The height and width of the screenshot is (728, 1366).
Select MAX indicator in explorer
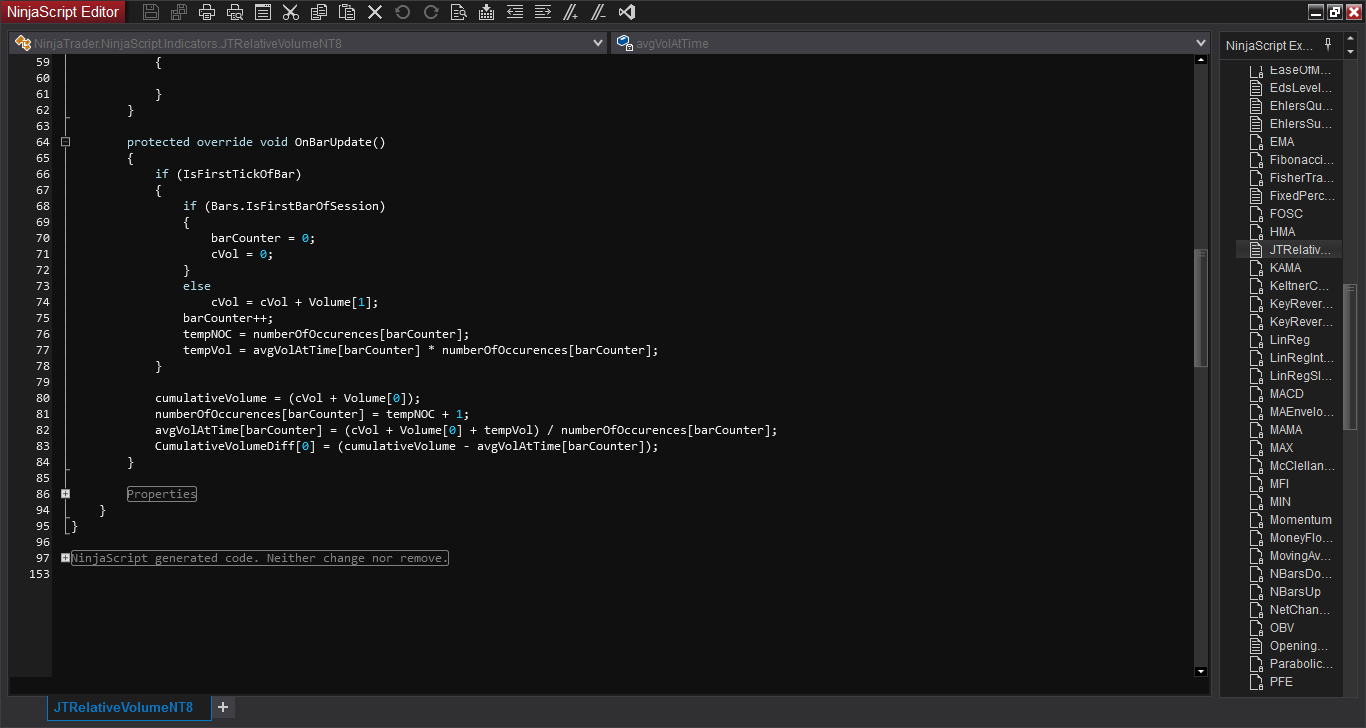1281,448
